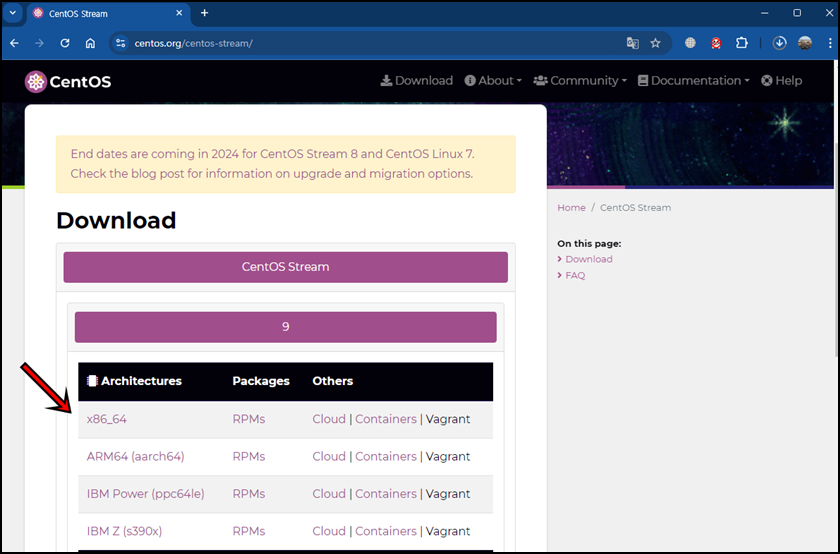Open RPMs for IBM Z
This screenshot has width=840, height=554.
click(x=249, y=531)
